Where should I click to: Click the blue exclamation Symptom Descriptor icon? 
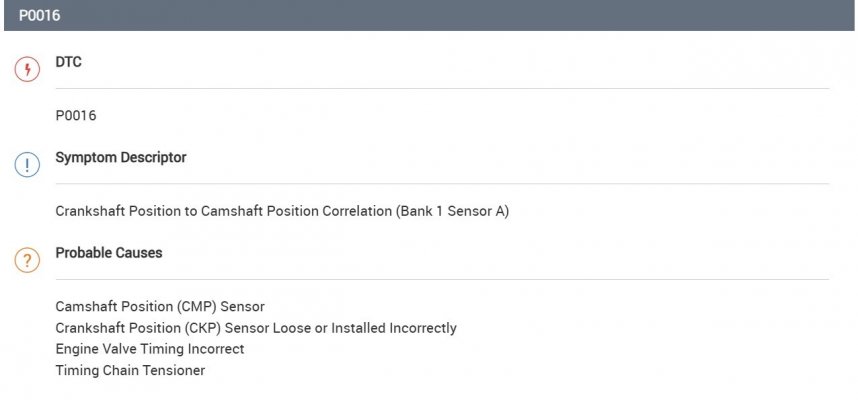pos(27,164)
